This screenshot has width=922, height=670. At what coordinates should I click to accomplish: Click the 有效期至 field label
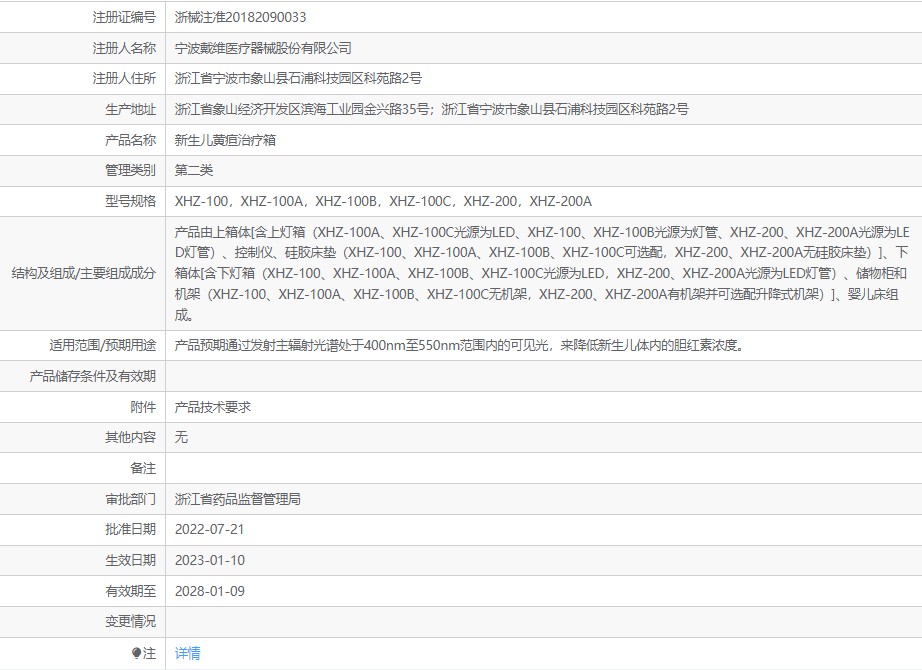click(x=131, y=591)
